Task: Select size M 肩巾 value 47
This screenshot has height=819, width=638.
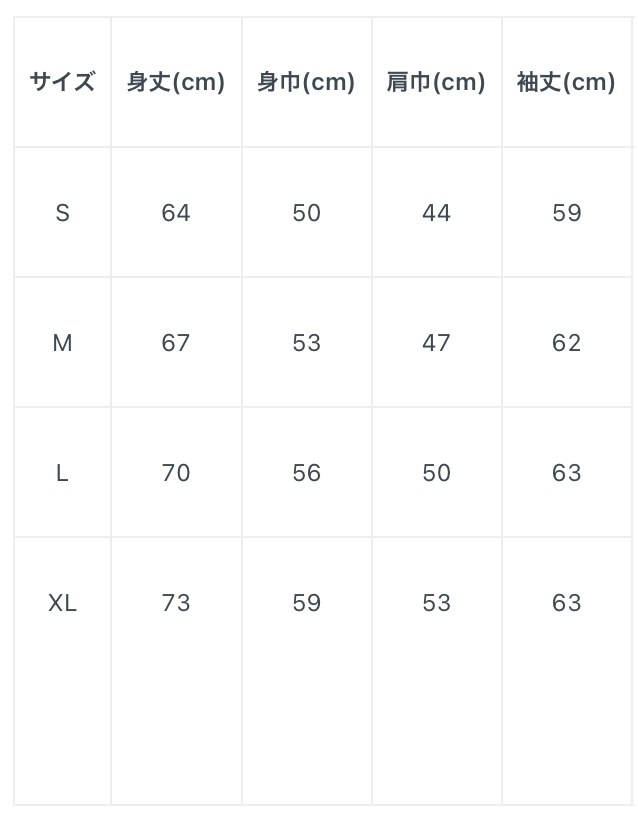Action: 436,343
